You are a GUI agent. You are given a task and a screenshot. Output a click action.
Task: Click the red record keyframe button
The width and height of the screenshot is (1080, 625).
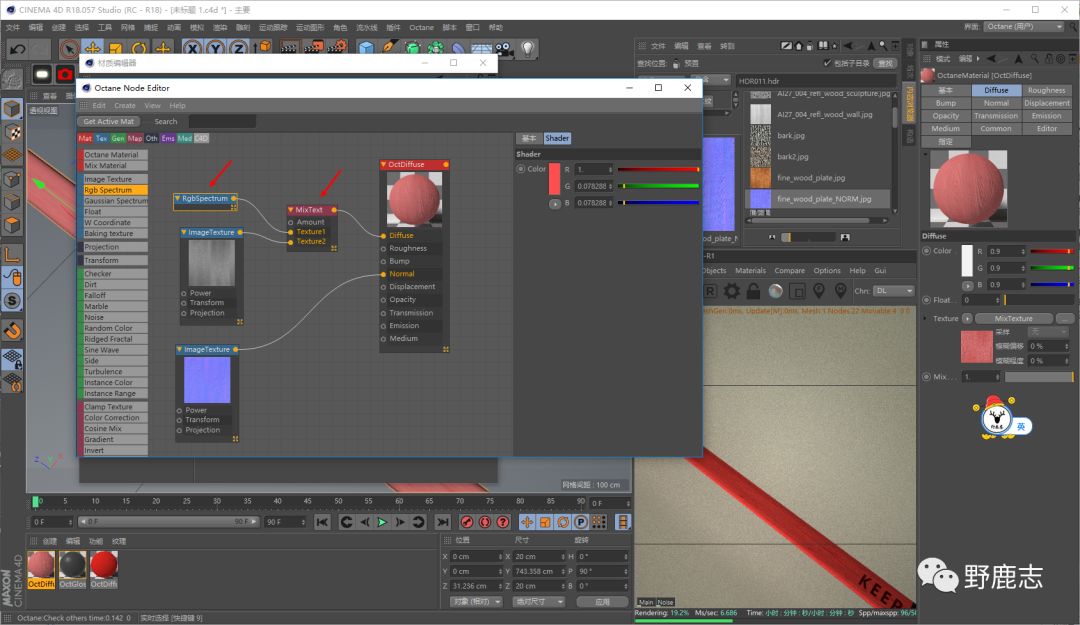click(x=466, y=522)
